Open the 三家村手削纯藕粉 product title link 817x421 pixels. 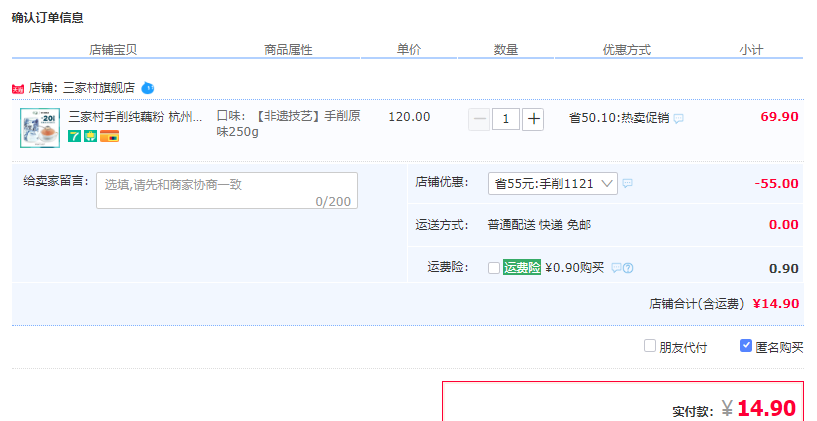pos(135,117)
